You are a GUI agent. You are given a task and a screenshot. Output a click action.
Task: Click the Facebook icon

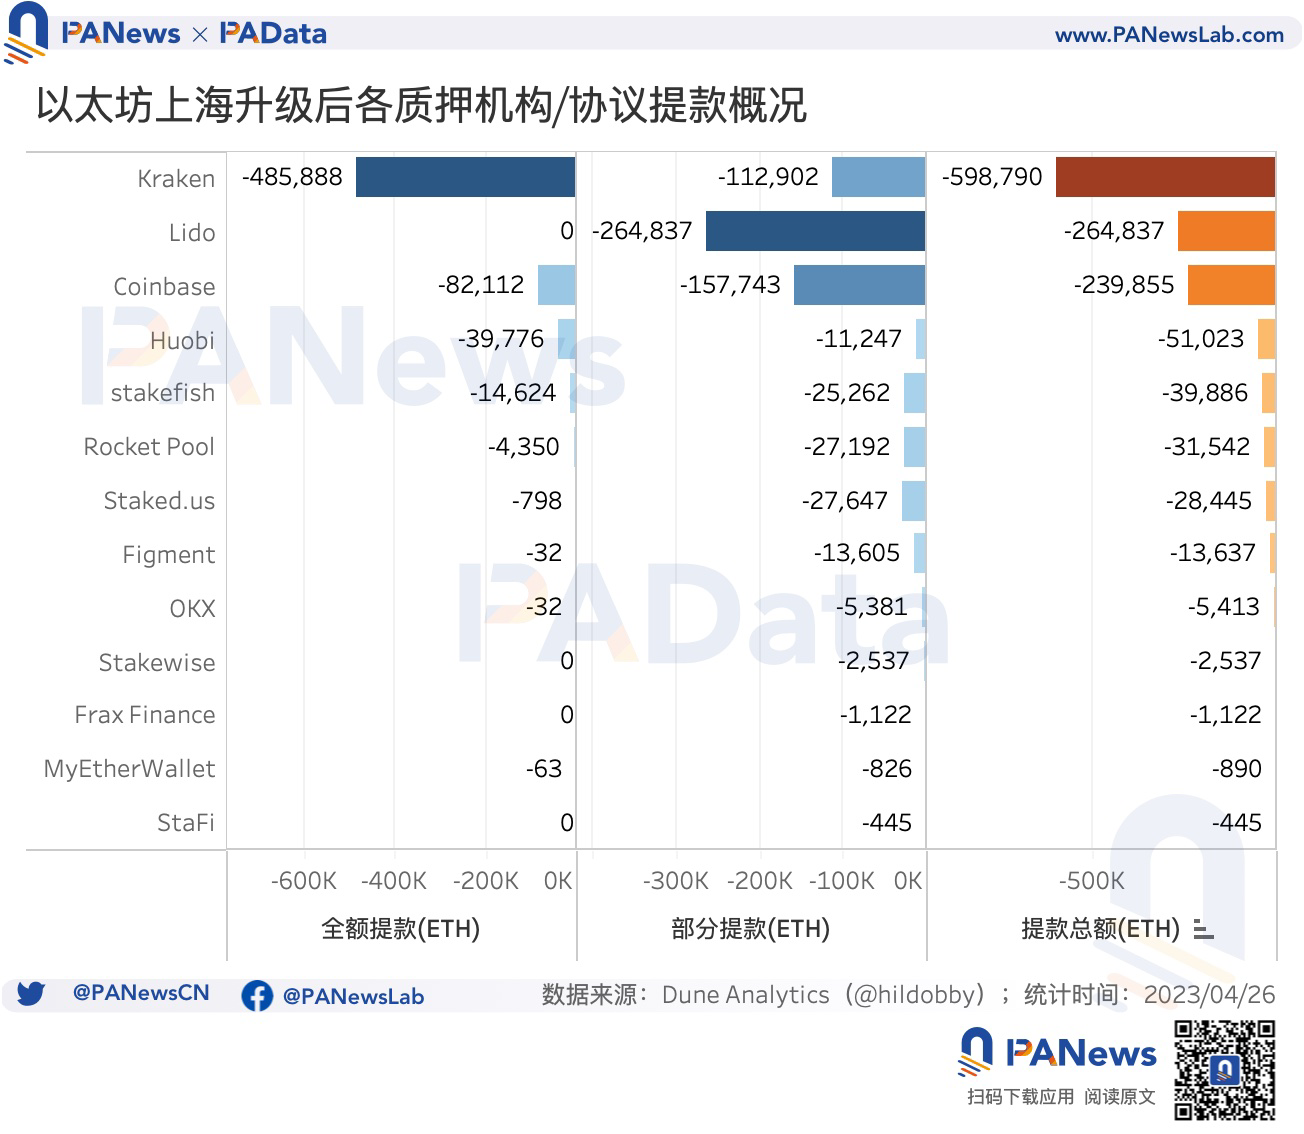point(257,995)
